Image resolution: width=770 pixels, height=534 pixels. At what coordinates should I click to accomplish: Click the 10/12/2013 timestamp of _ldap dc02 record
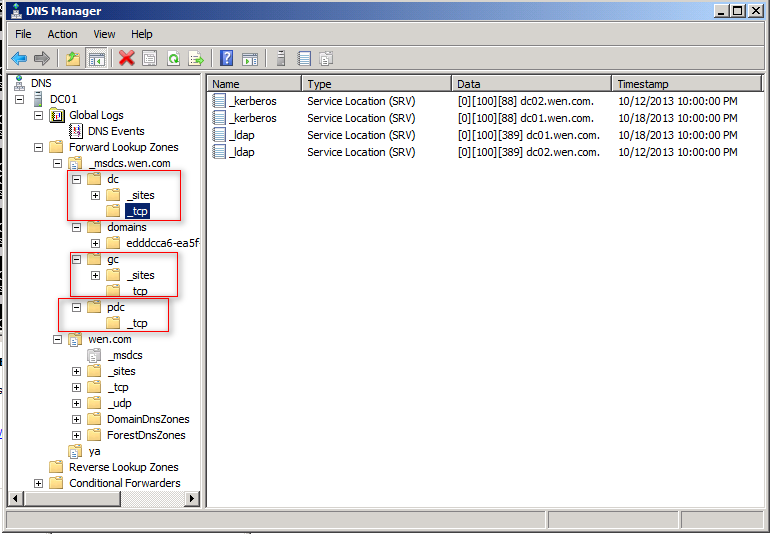(678, 152)
